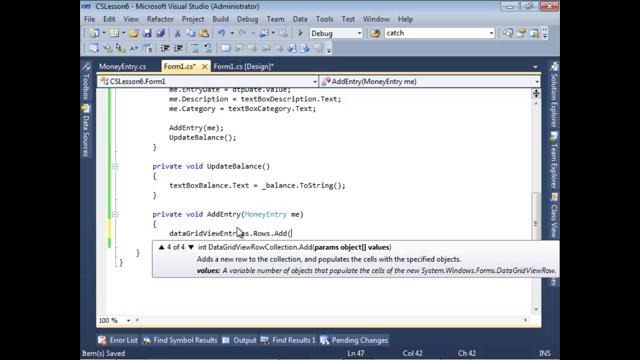This screenshot has height=360, width=640.
Task: Open the 100 % zoom dropdown
Action: [x=128, y=320]
